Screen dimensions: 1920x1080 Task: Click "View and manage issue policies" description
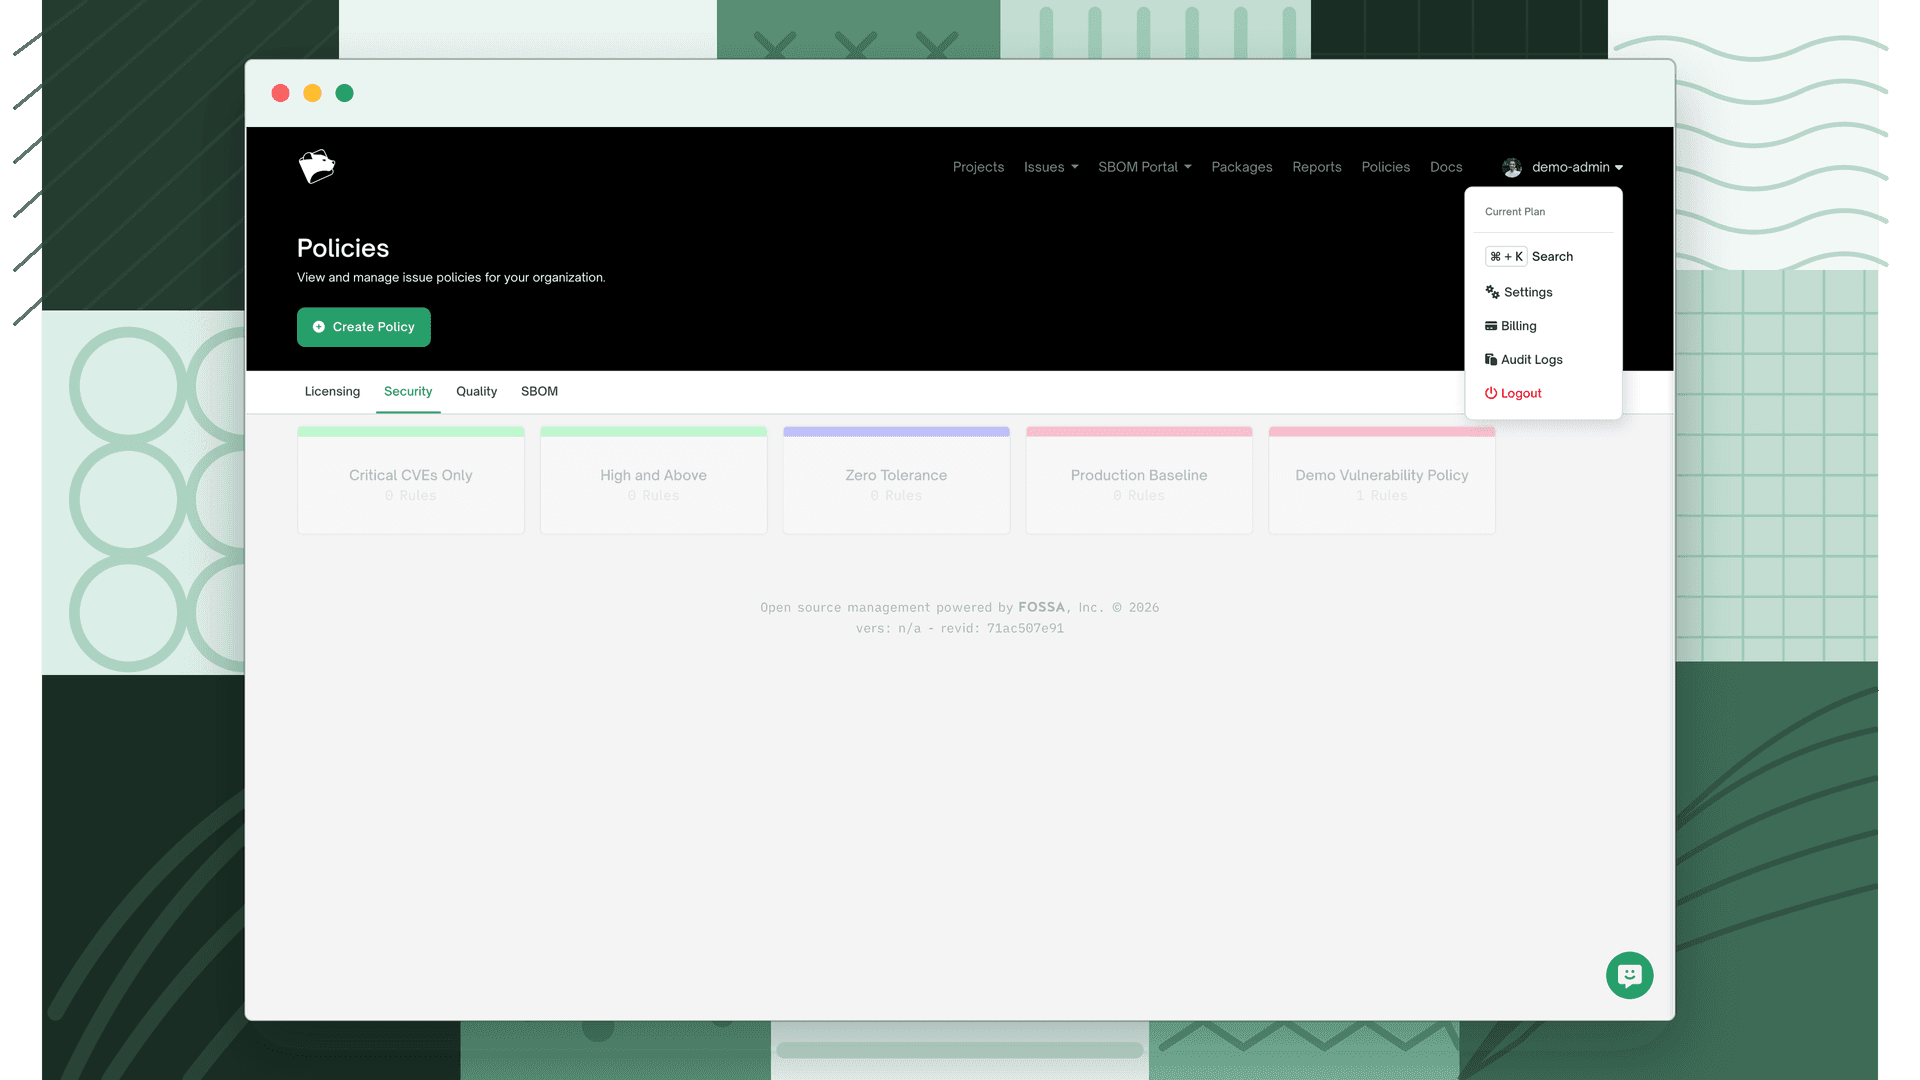tap(451, 278)
